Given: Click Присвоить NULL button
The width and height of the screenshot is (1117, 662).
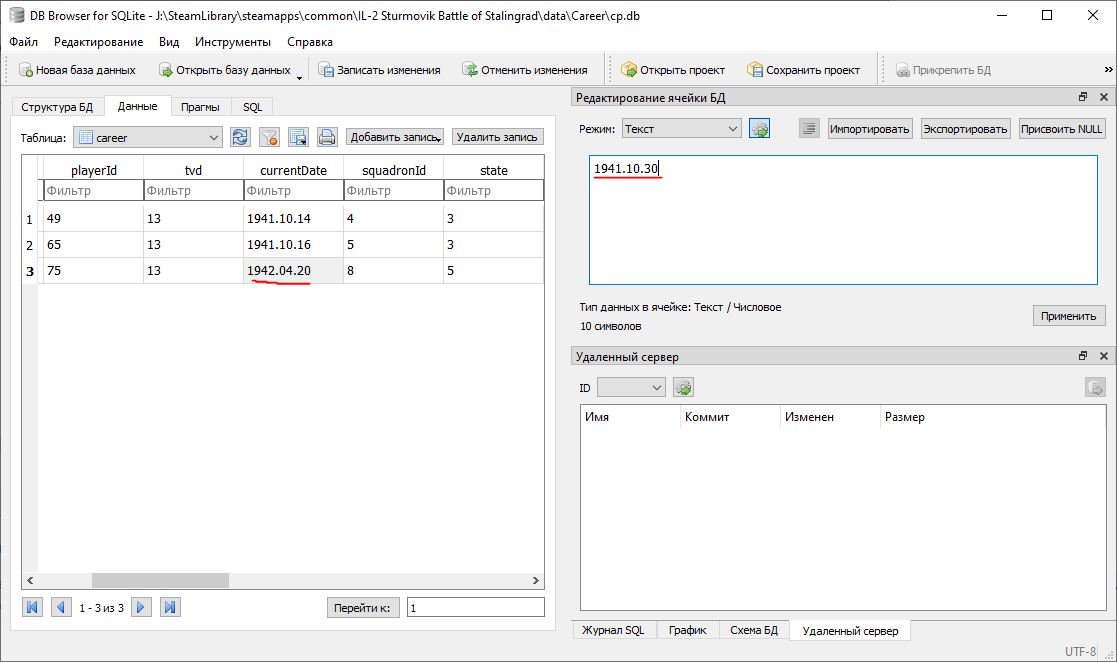Looking at the screenshot, I should coord(1061,129).
